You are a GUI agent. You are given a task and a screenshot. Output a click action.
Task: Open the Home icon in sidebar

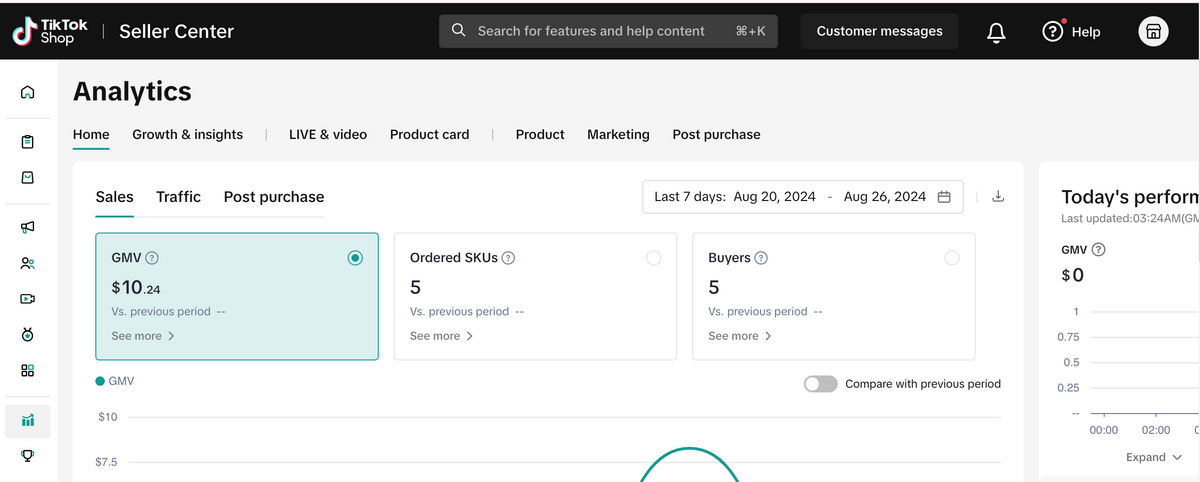click(28, 92)
